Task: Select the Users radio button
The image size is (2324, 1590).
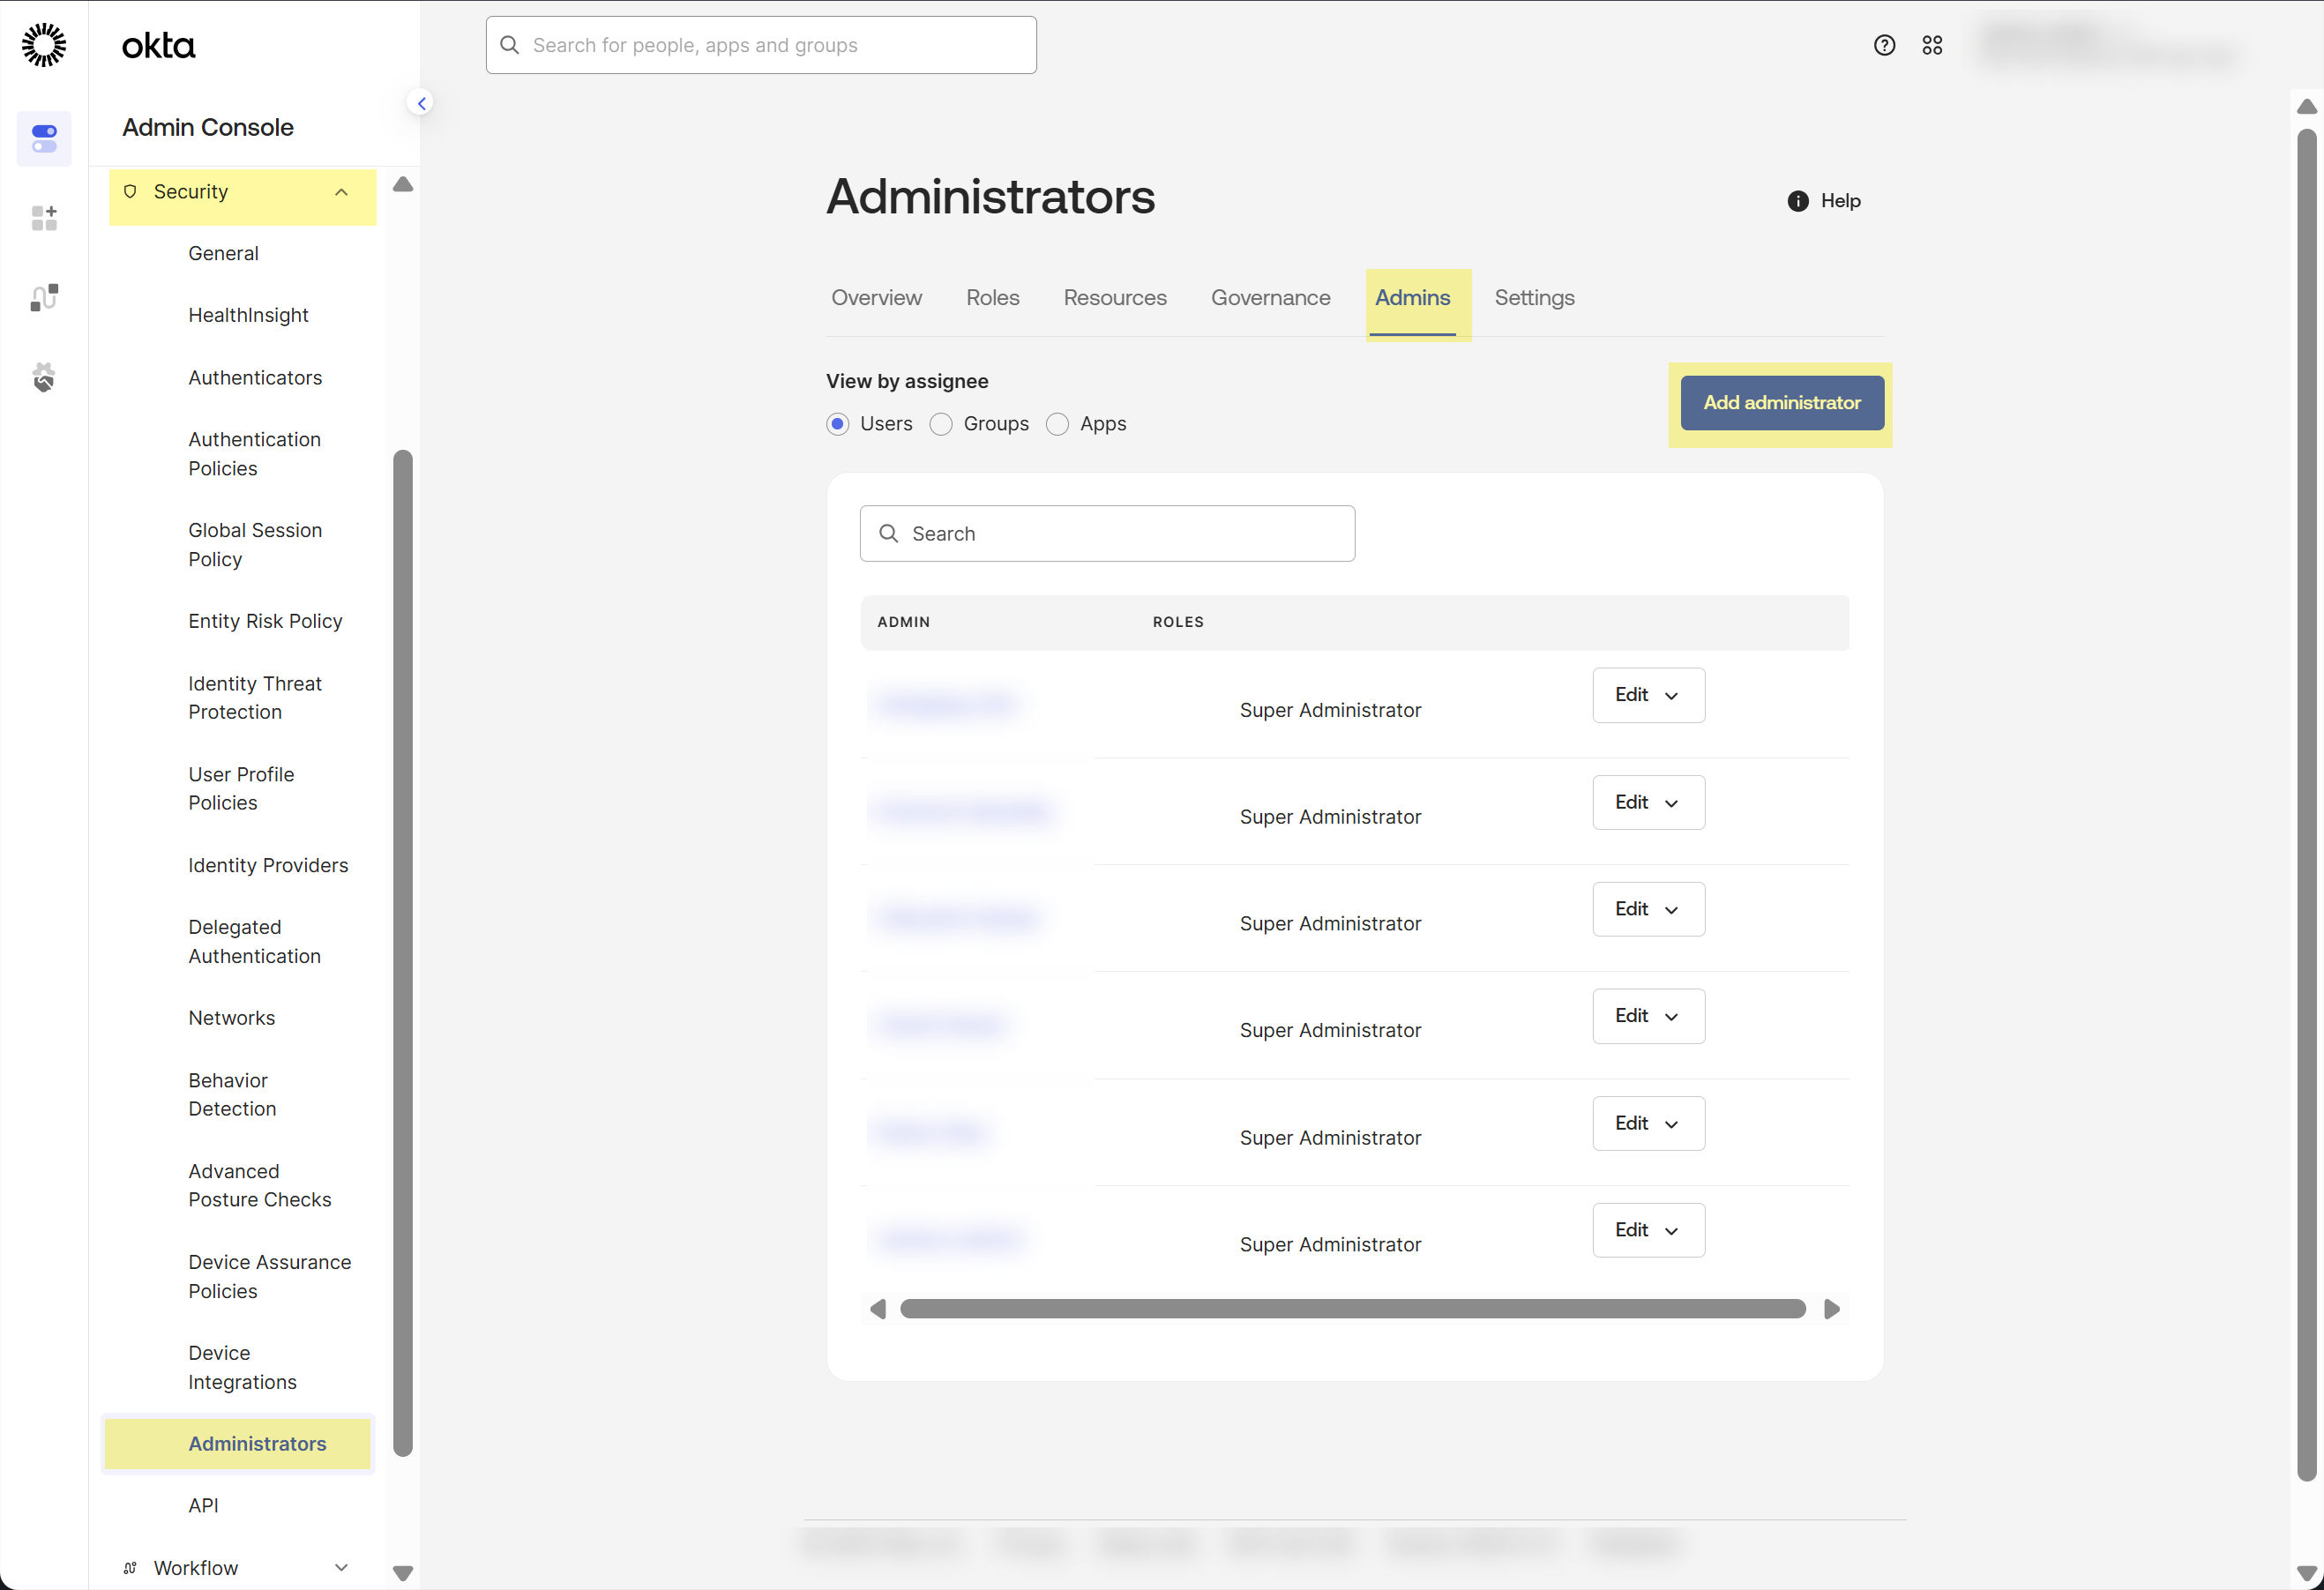Action: tap(838, 424)
